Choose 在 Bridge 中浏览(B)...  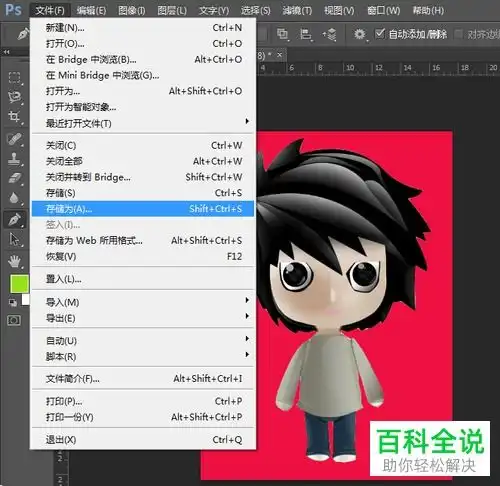click(x=143, y=59)
